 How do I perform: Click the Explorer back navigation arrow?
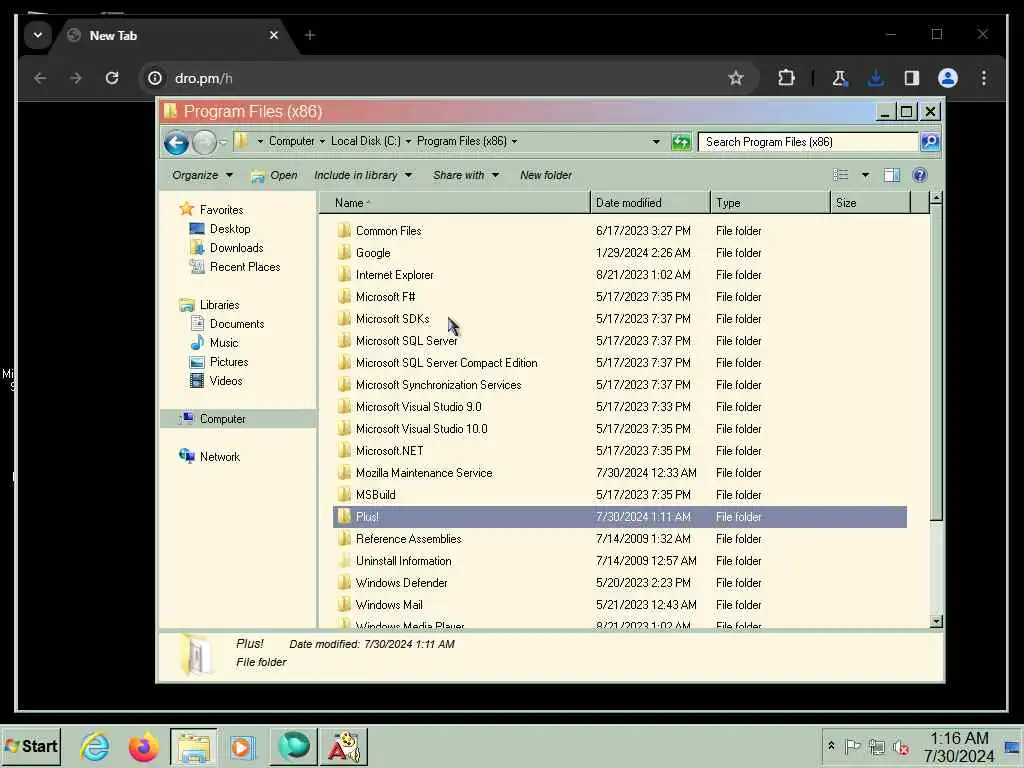click(176, 142)
